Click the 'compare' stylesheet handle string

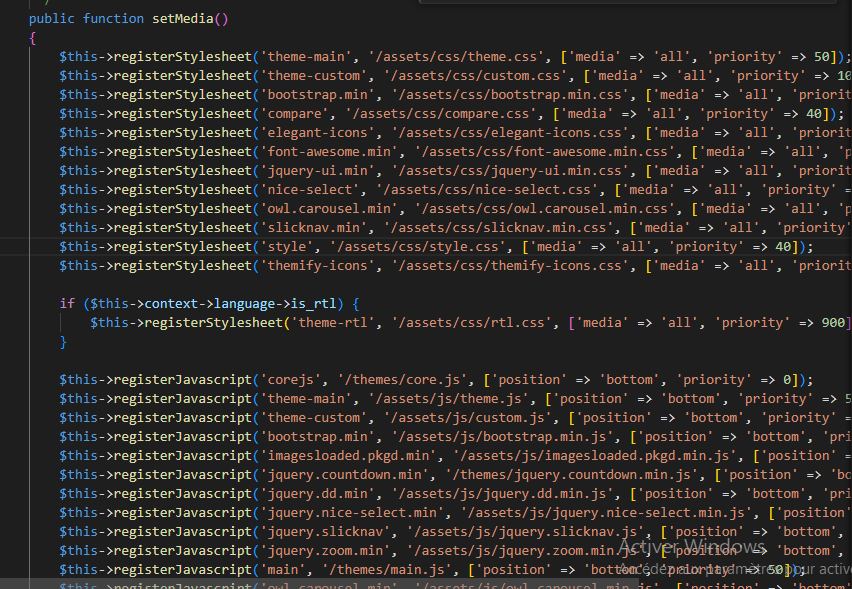[x=295, y=114]
